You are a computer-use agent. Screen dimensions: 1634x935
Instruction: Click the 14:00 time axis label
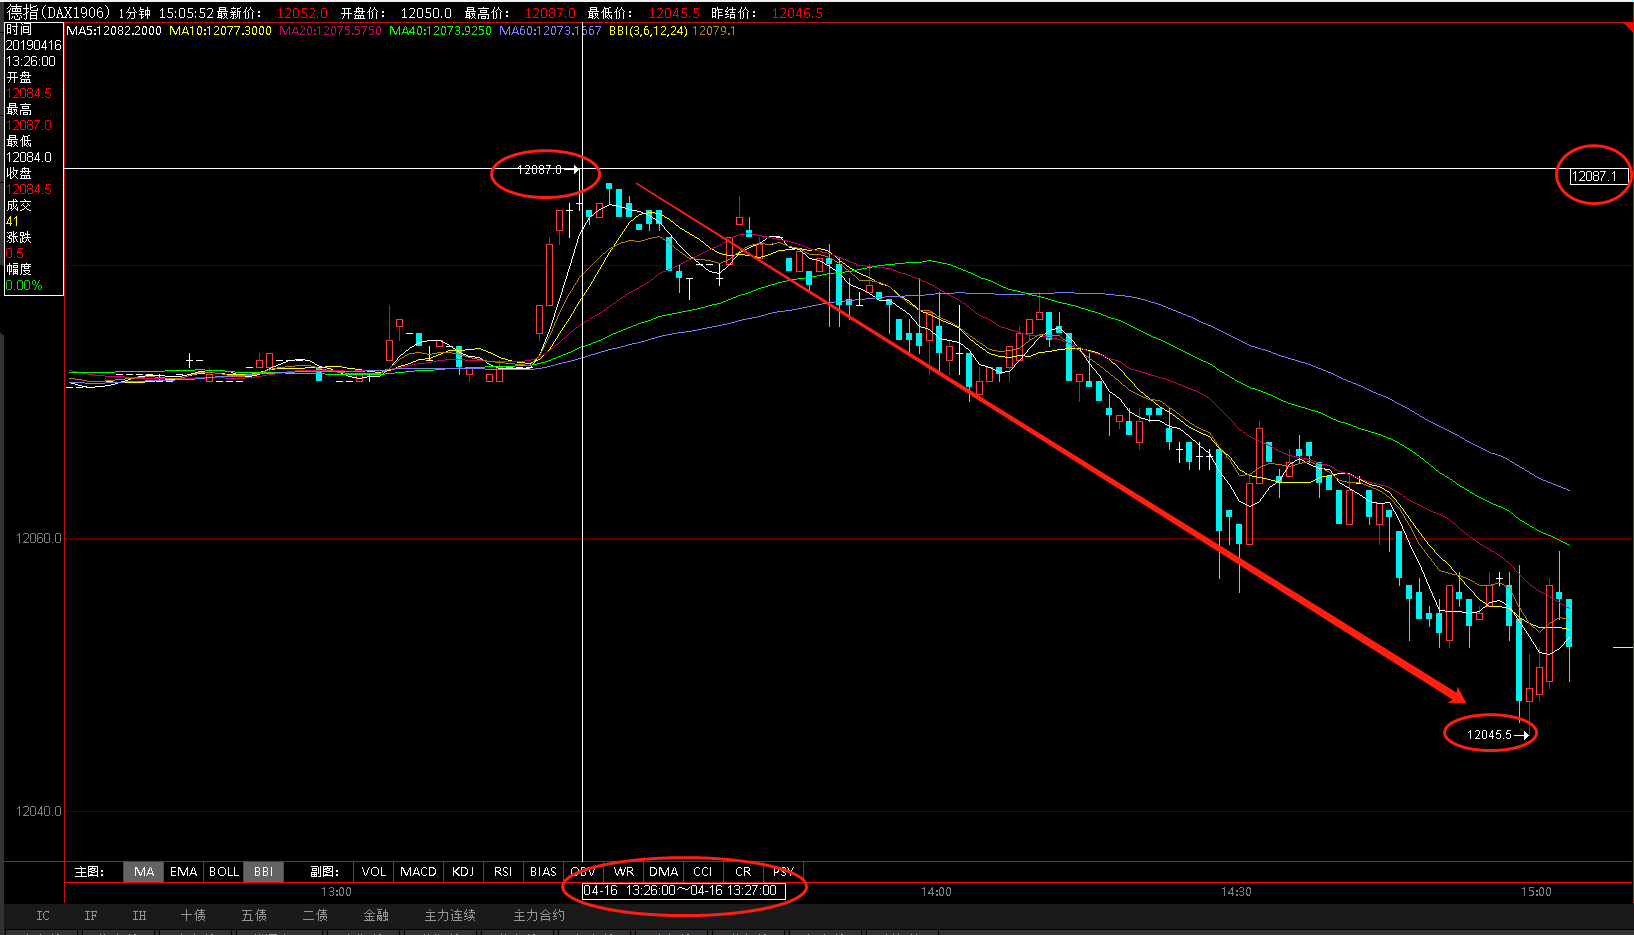pos(936,892)
